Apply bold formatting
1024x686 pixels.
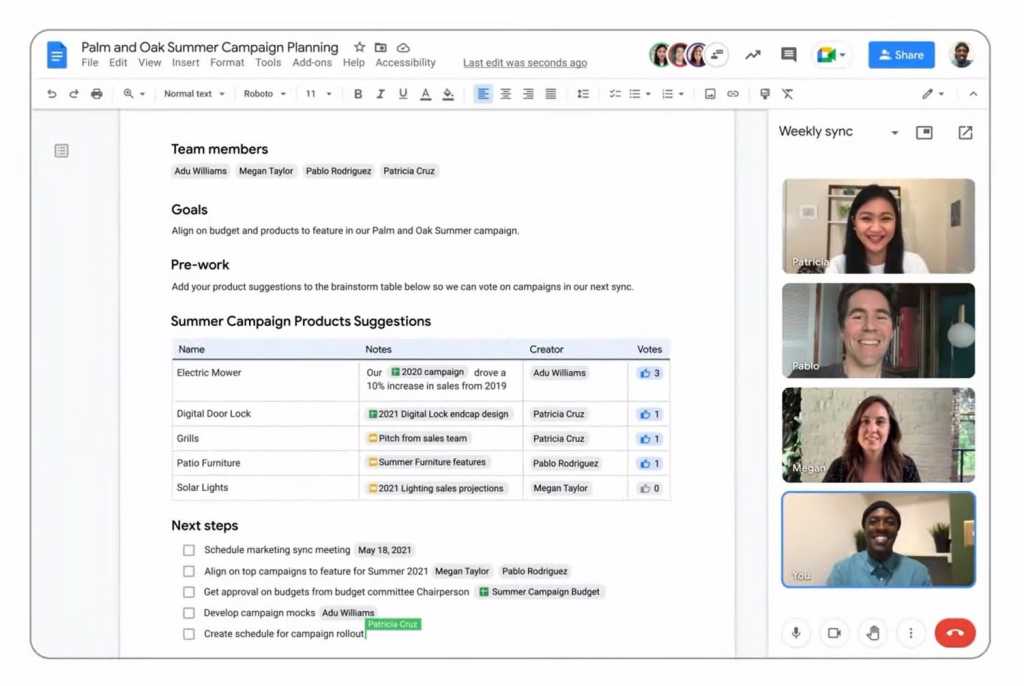click(x=358, y=94)
